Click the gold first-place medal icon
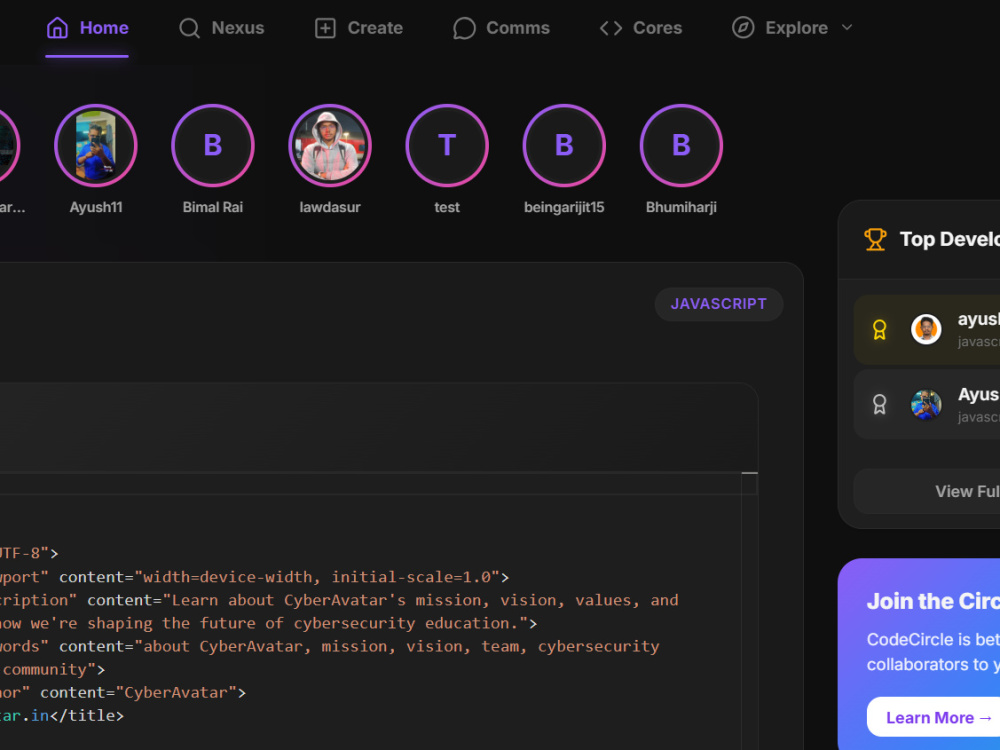The width and height of the screenshot is (1000, 750). pyautogui.click(x=879, y=330)
